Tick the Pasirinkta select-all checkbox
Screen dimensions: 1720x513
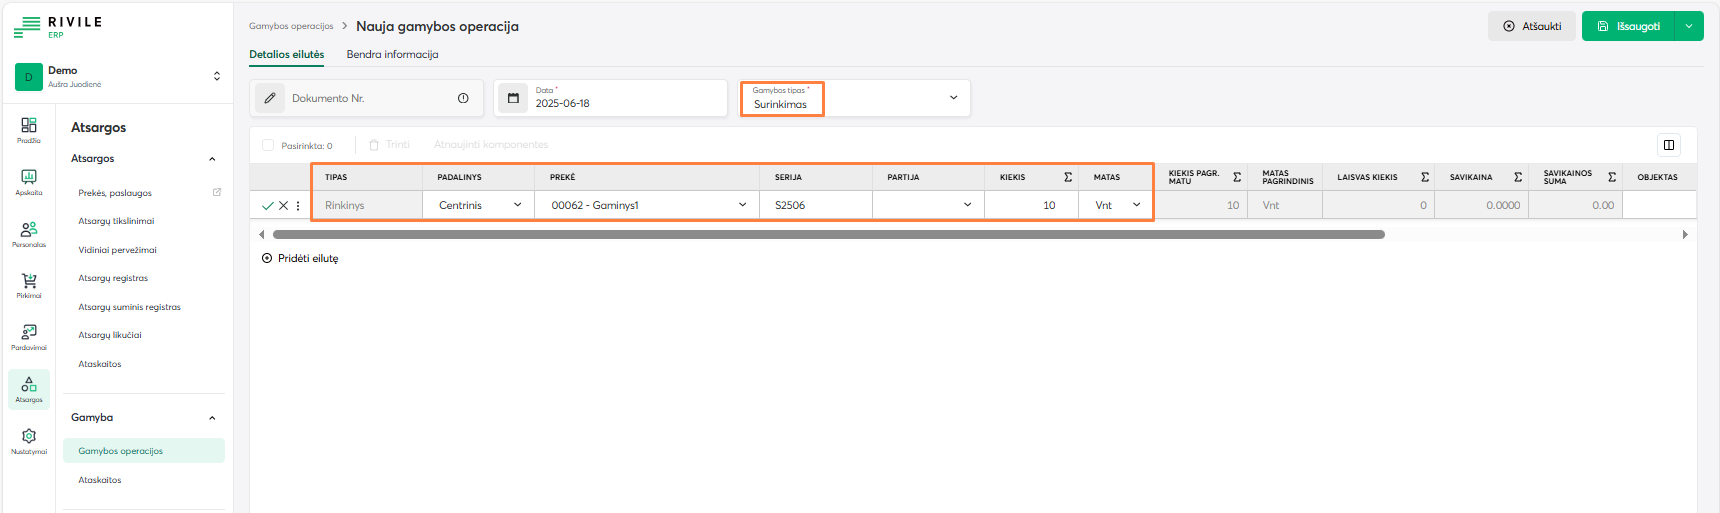pos(268,146)
